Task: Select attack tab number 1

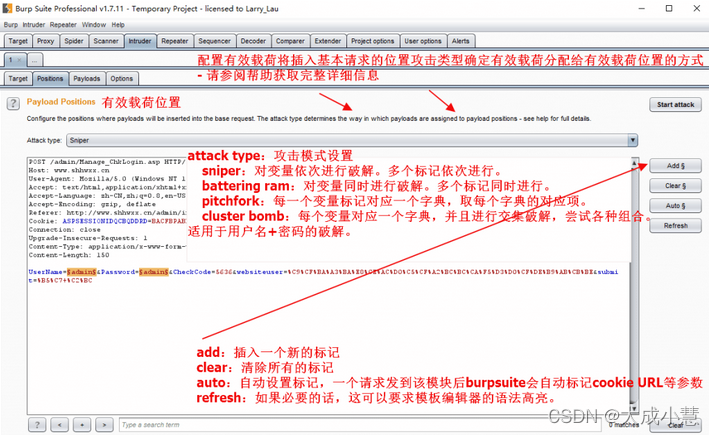Action: coord(15,60)
